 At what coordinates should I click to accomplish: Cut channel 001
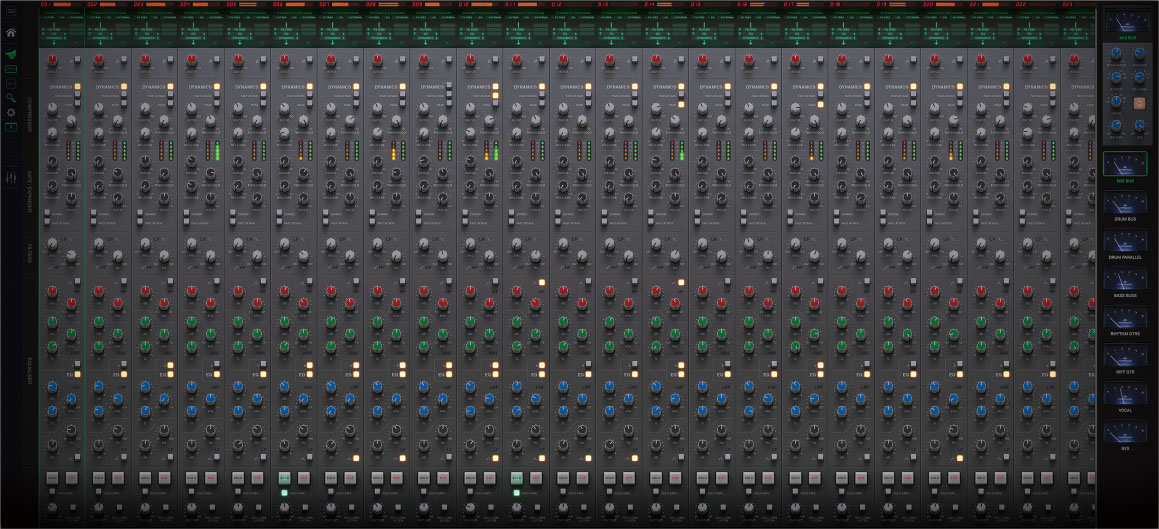71,478
